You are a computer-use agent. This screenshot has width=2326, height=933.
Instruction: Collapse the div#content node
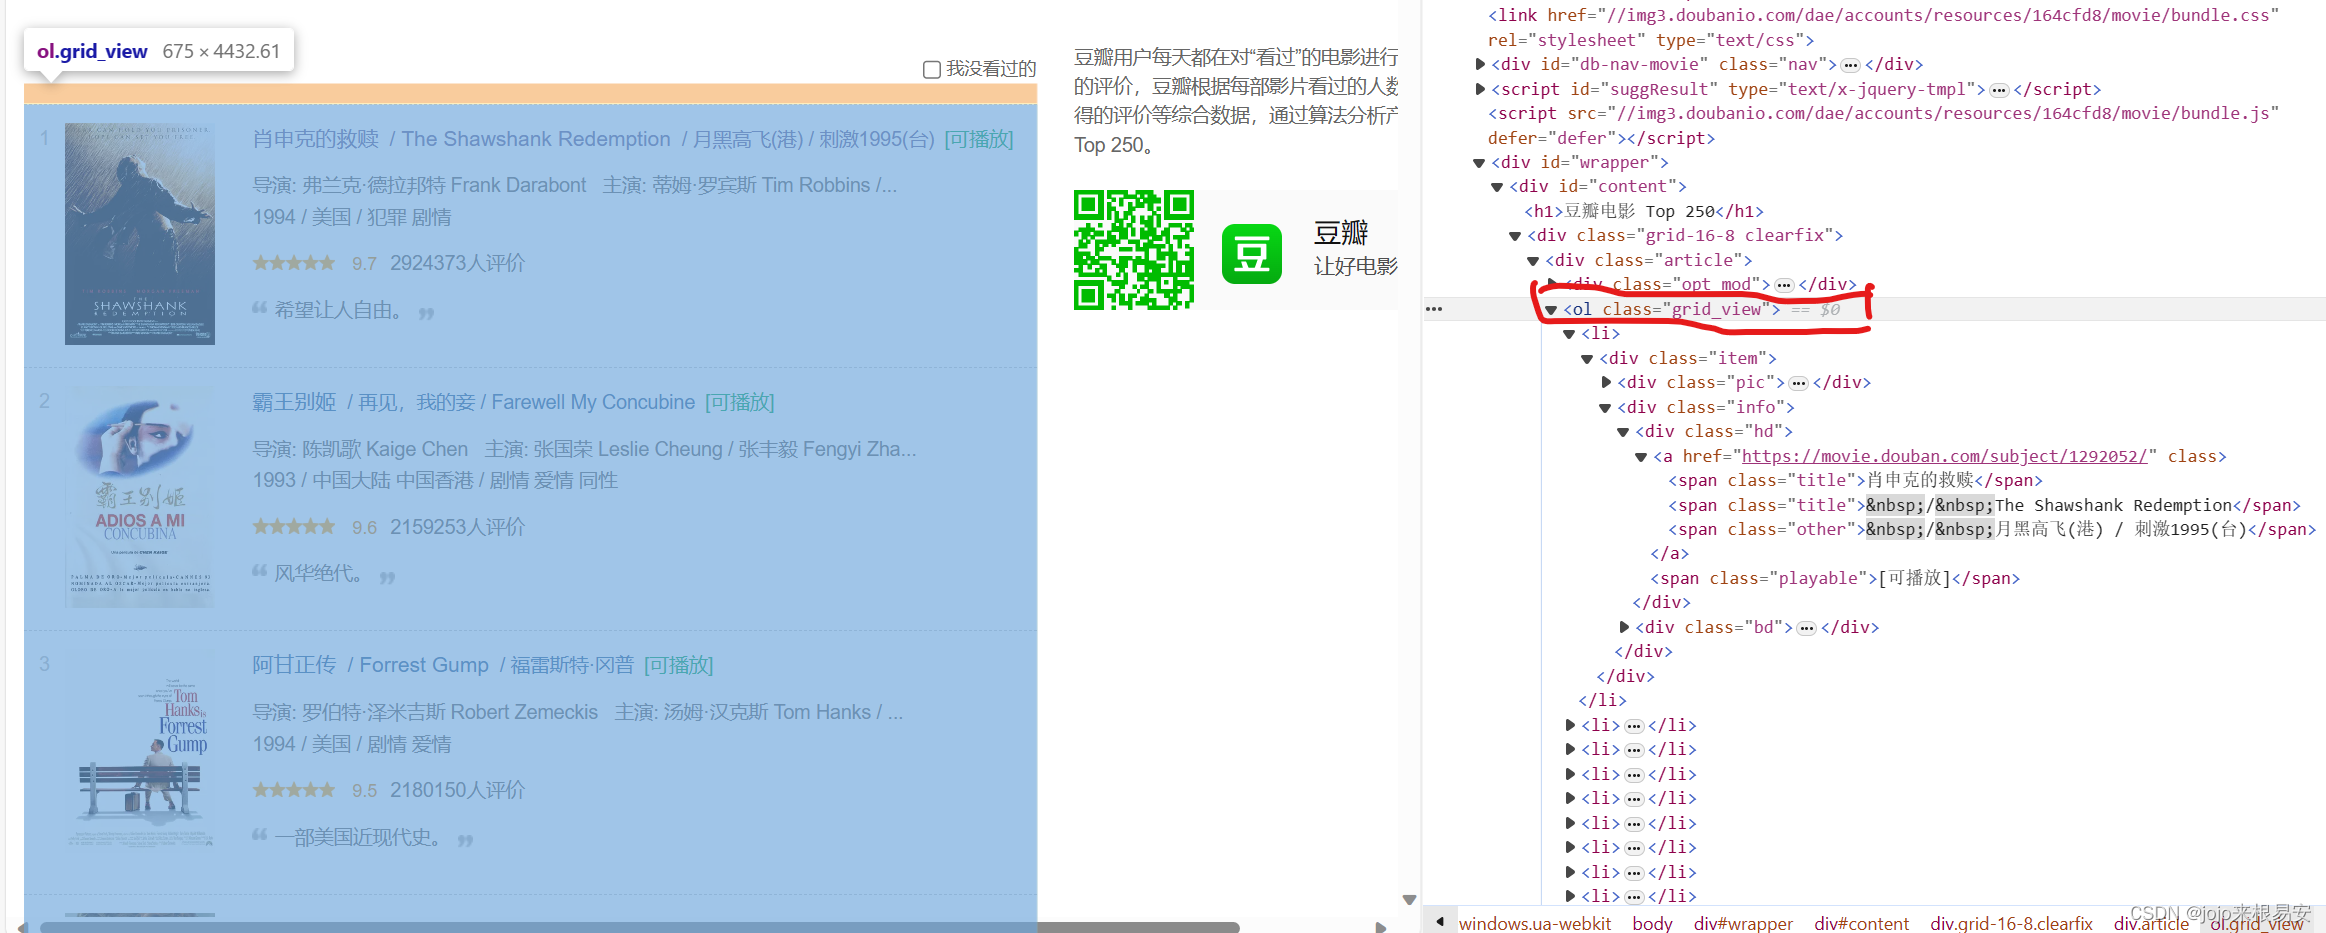tap(1497, 187)
